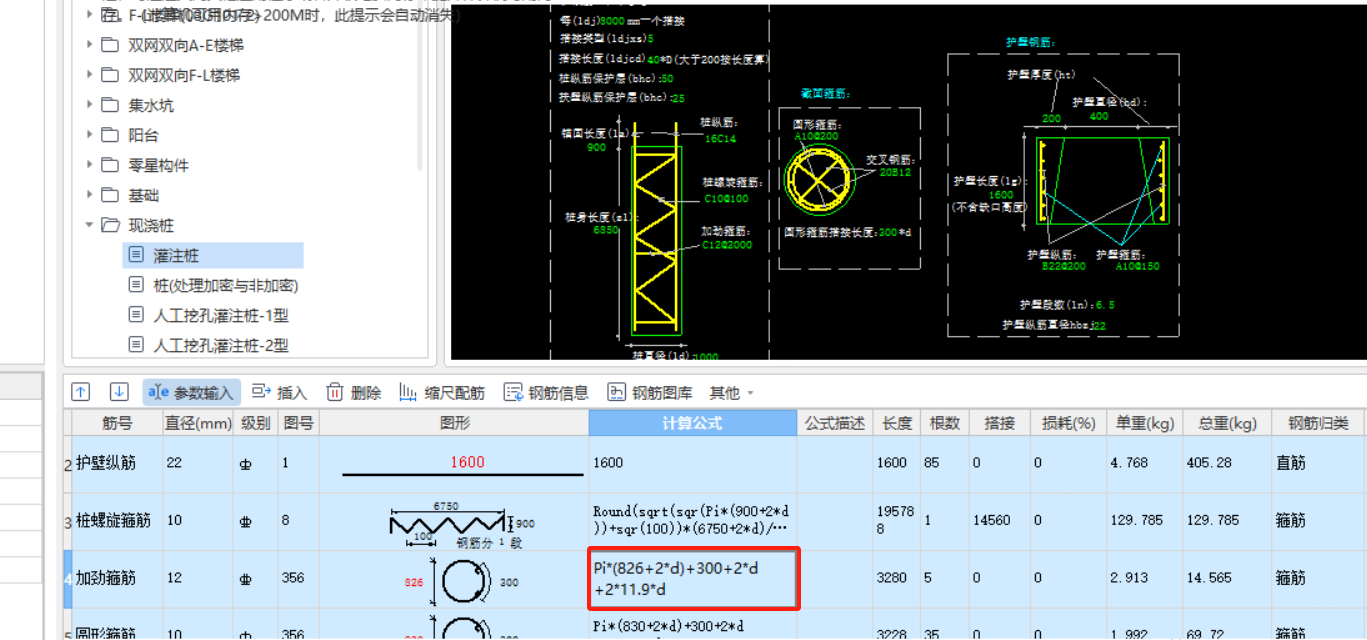This screenshot has height=640, width=1367.
Task: Click the 级别 column header
Action: coord(256,423)
